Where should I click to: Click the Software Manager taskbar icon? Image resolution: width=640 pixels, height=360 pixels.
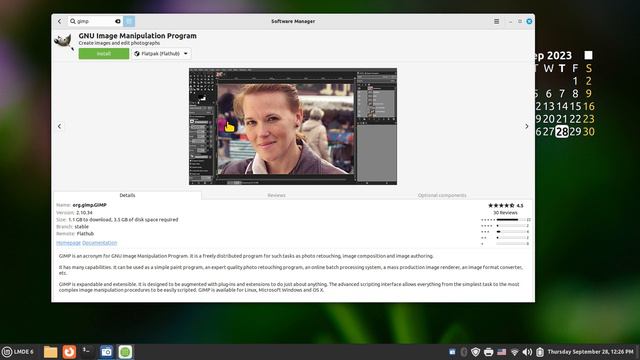click(125, 351)
